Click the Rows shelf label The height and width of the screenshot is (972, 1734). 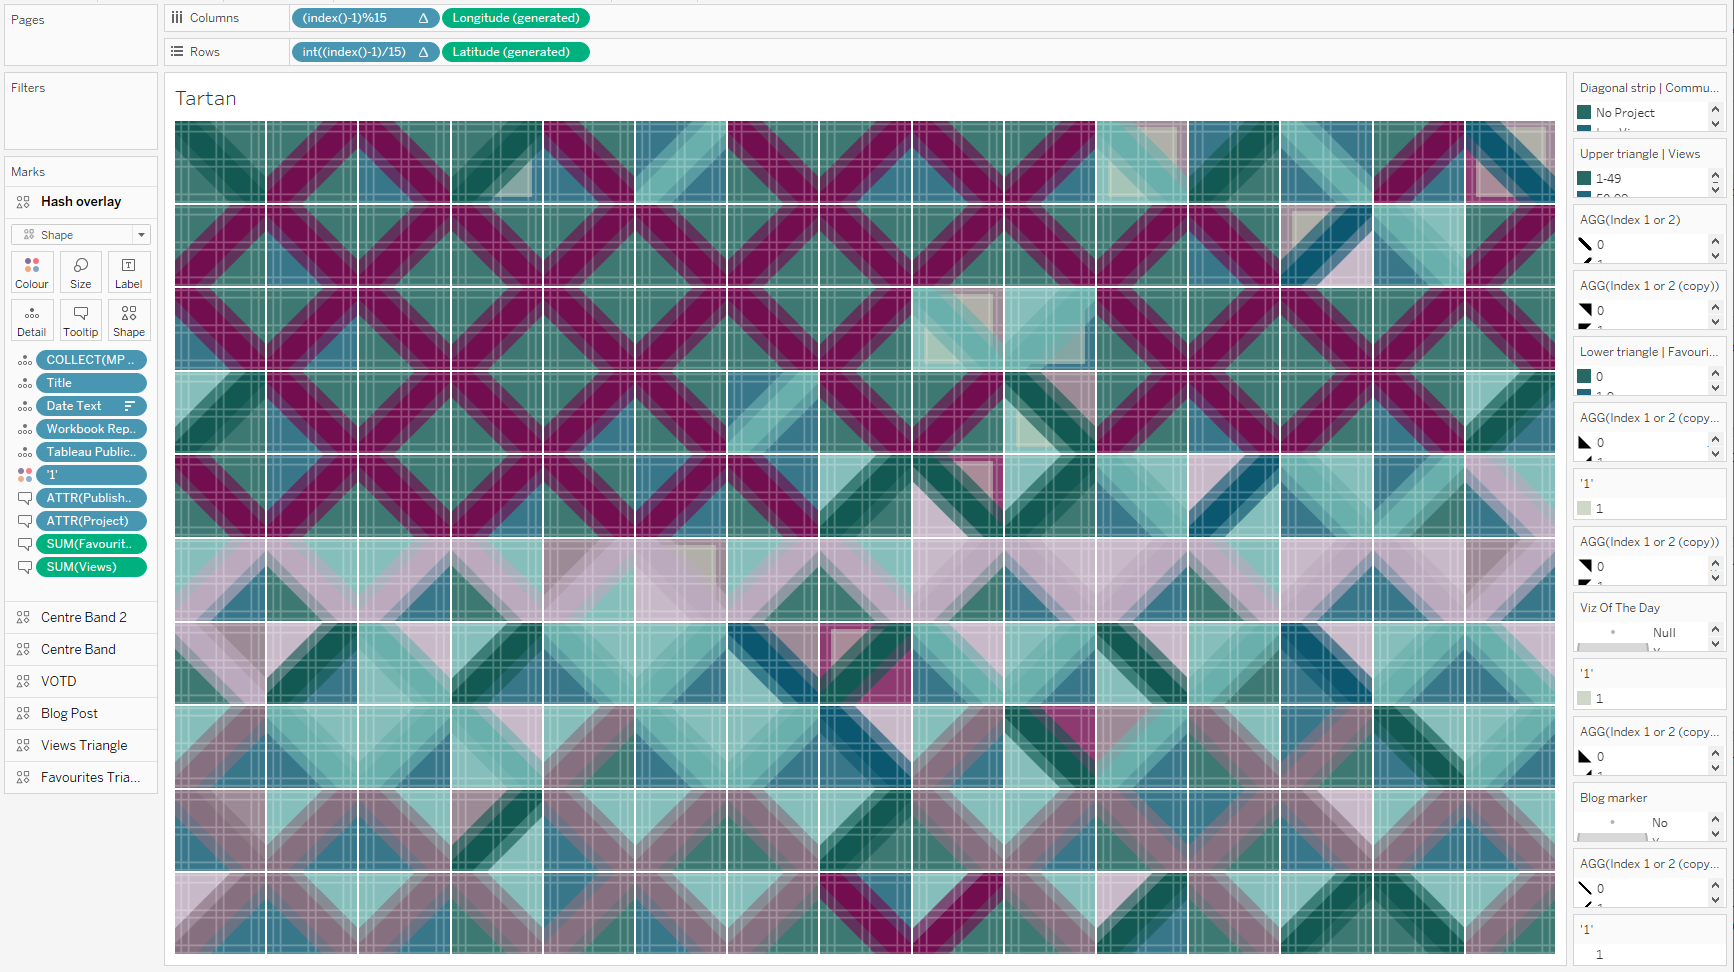coord(205,52)
